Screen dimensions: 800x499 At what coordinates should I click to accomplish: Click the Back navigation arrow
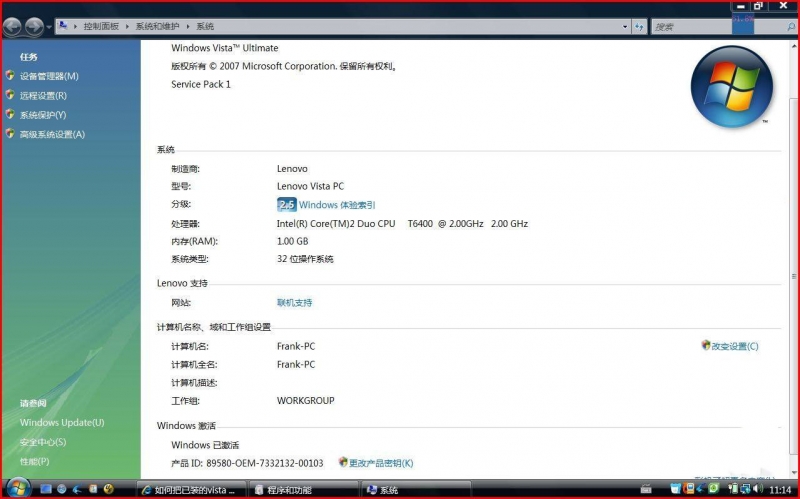[12, 27]
